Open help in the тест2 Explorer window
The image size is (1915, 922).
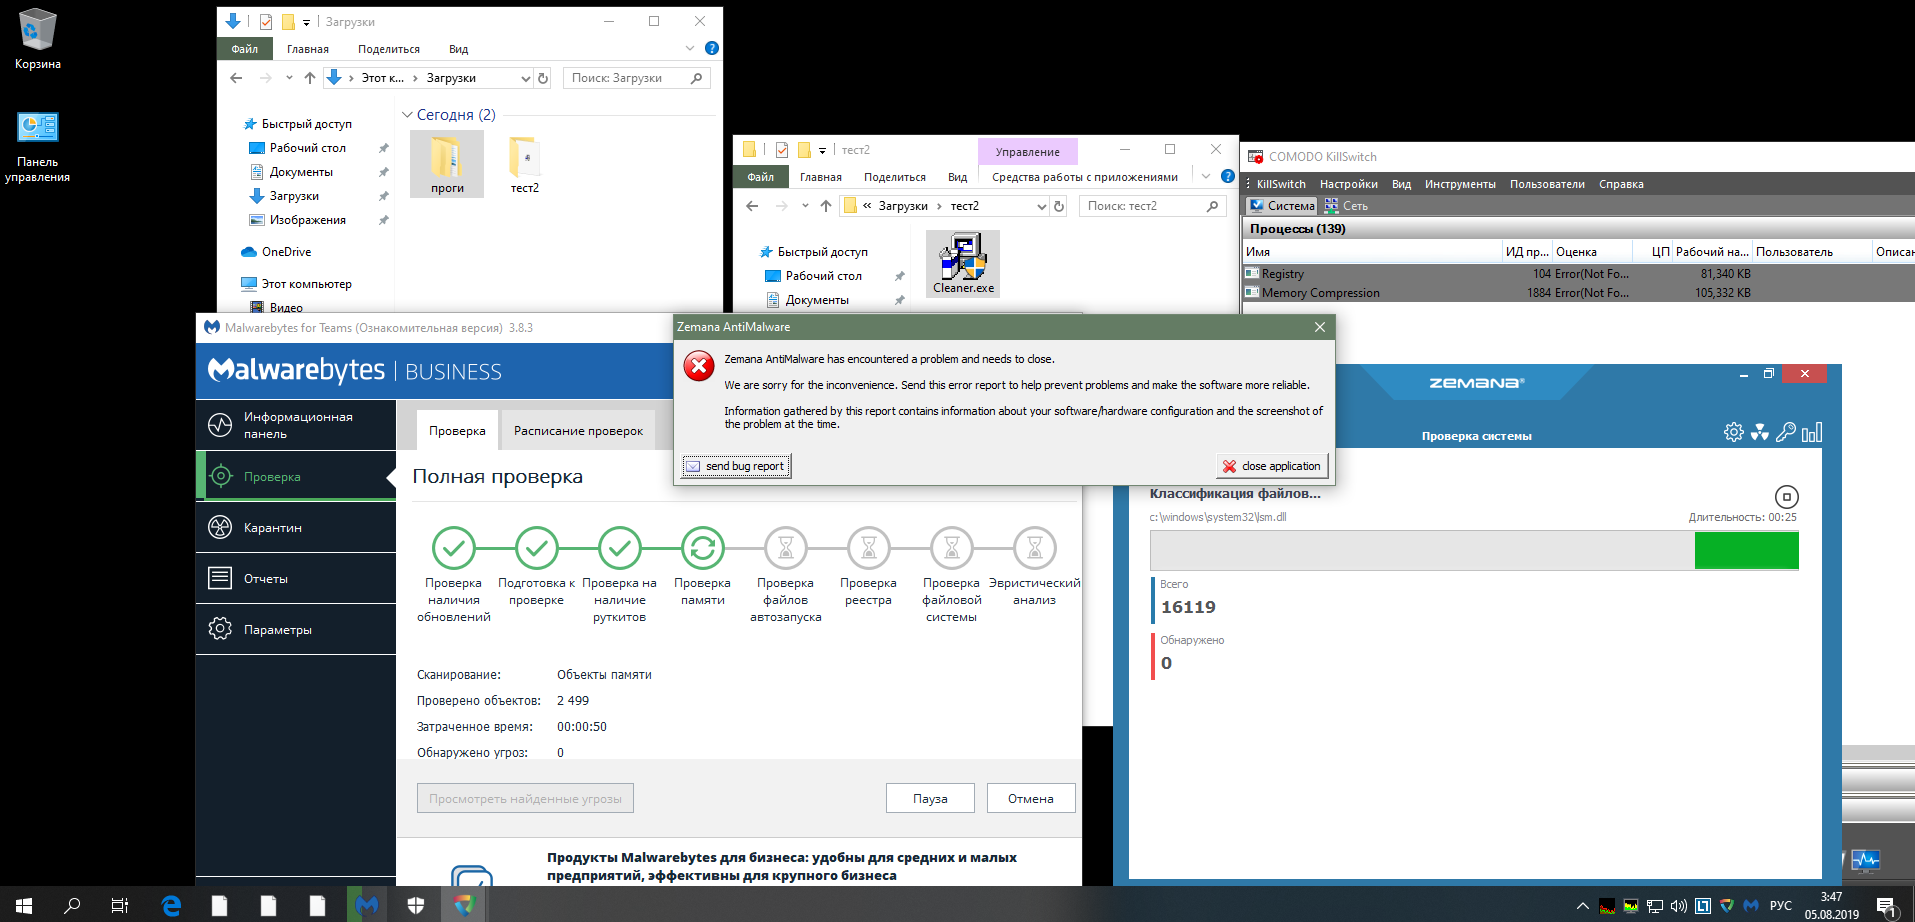click(1228, 177)
